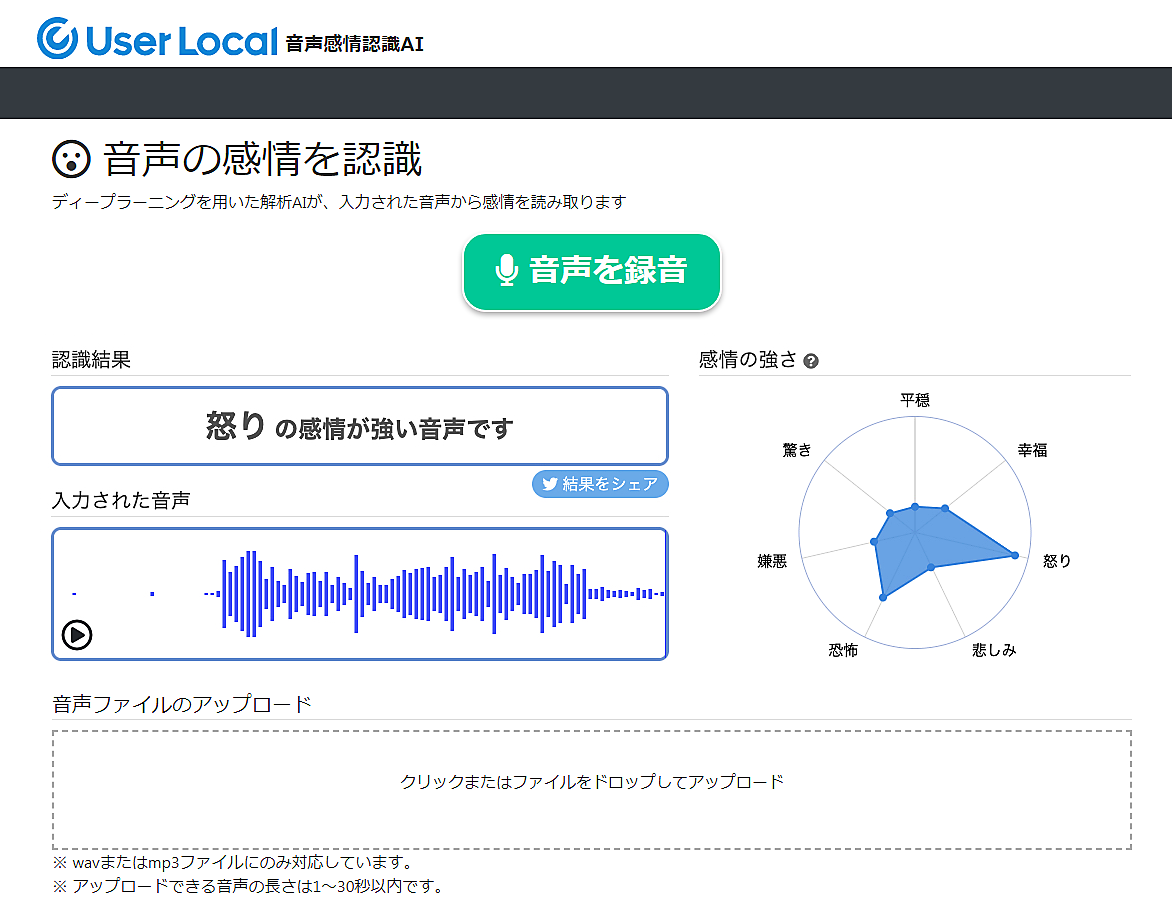Screen dimensions: 1172x910
Task: Play the recorded audio waveform
Action: click(x=77, y=634)
